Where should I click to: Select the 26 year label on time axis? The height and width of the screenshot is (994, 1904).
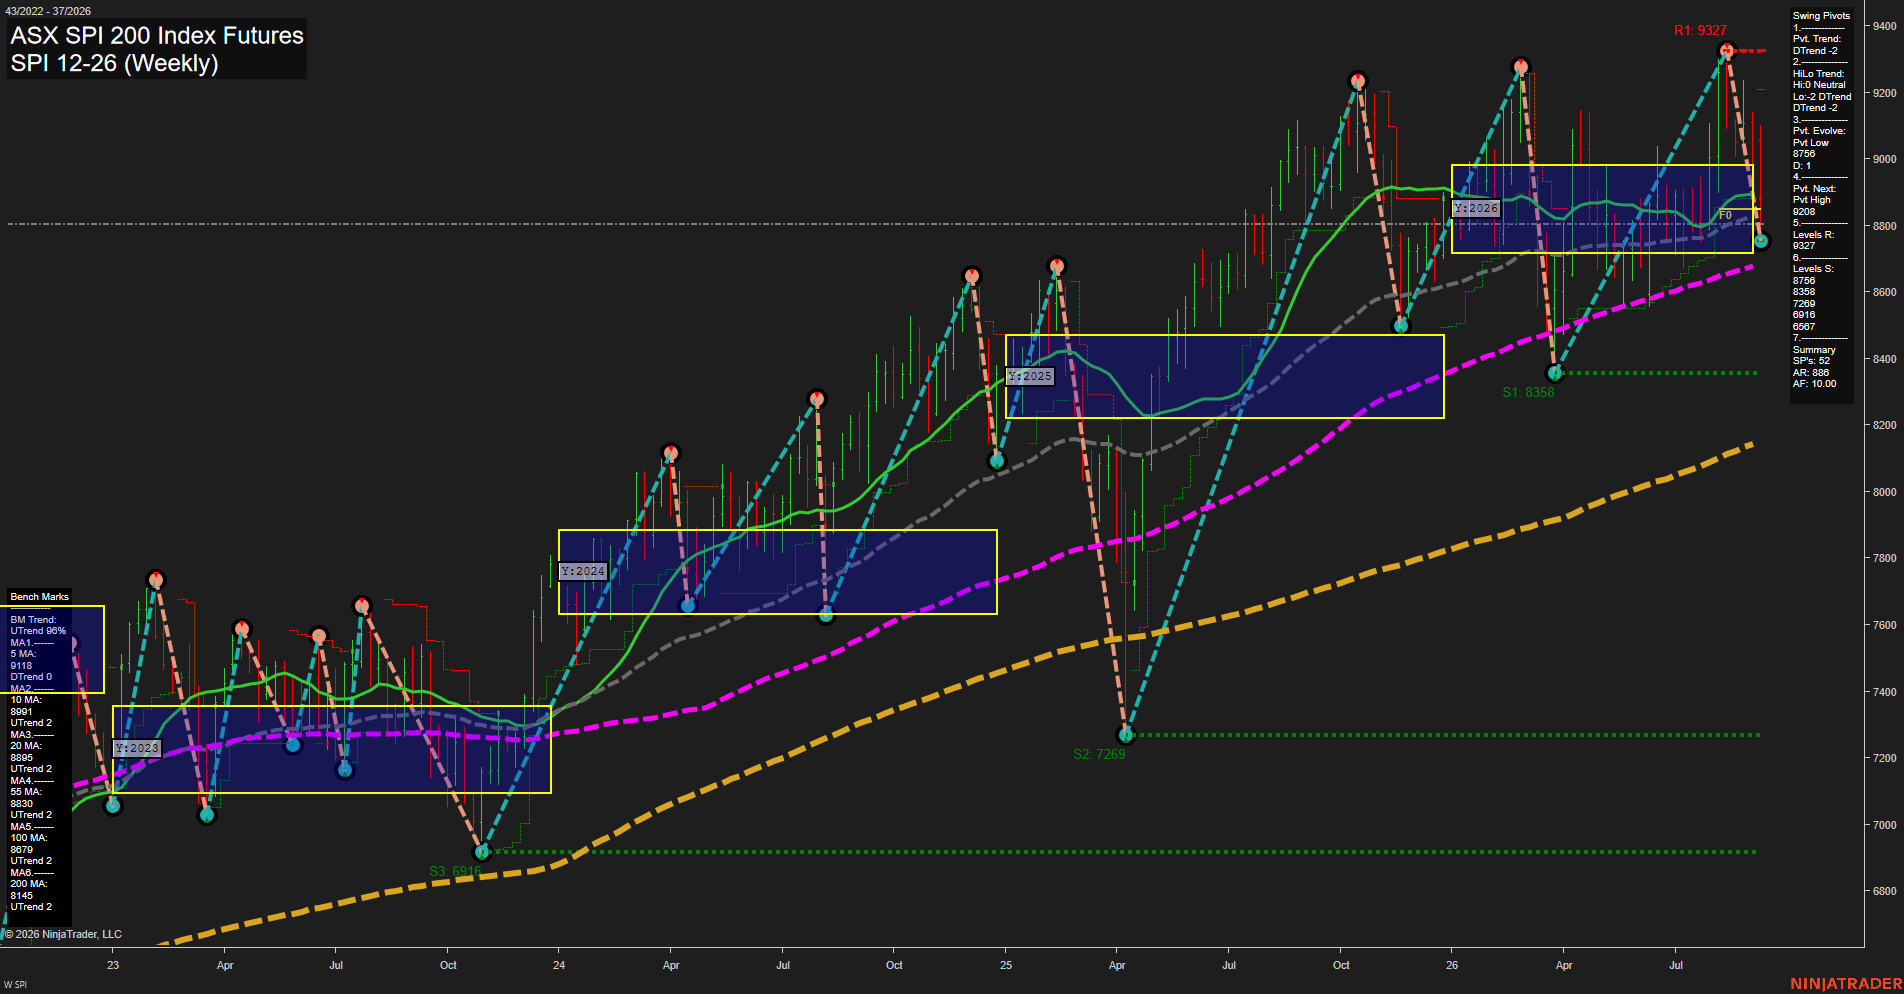(x=1452, y=965)
